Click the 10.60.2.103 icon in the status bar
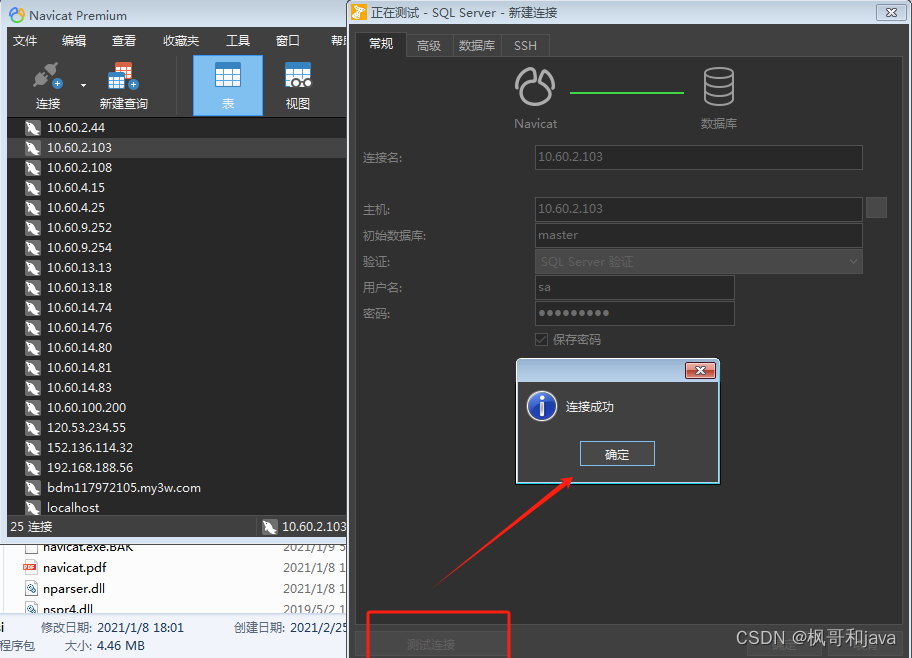 click(x=269, y=526)
